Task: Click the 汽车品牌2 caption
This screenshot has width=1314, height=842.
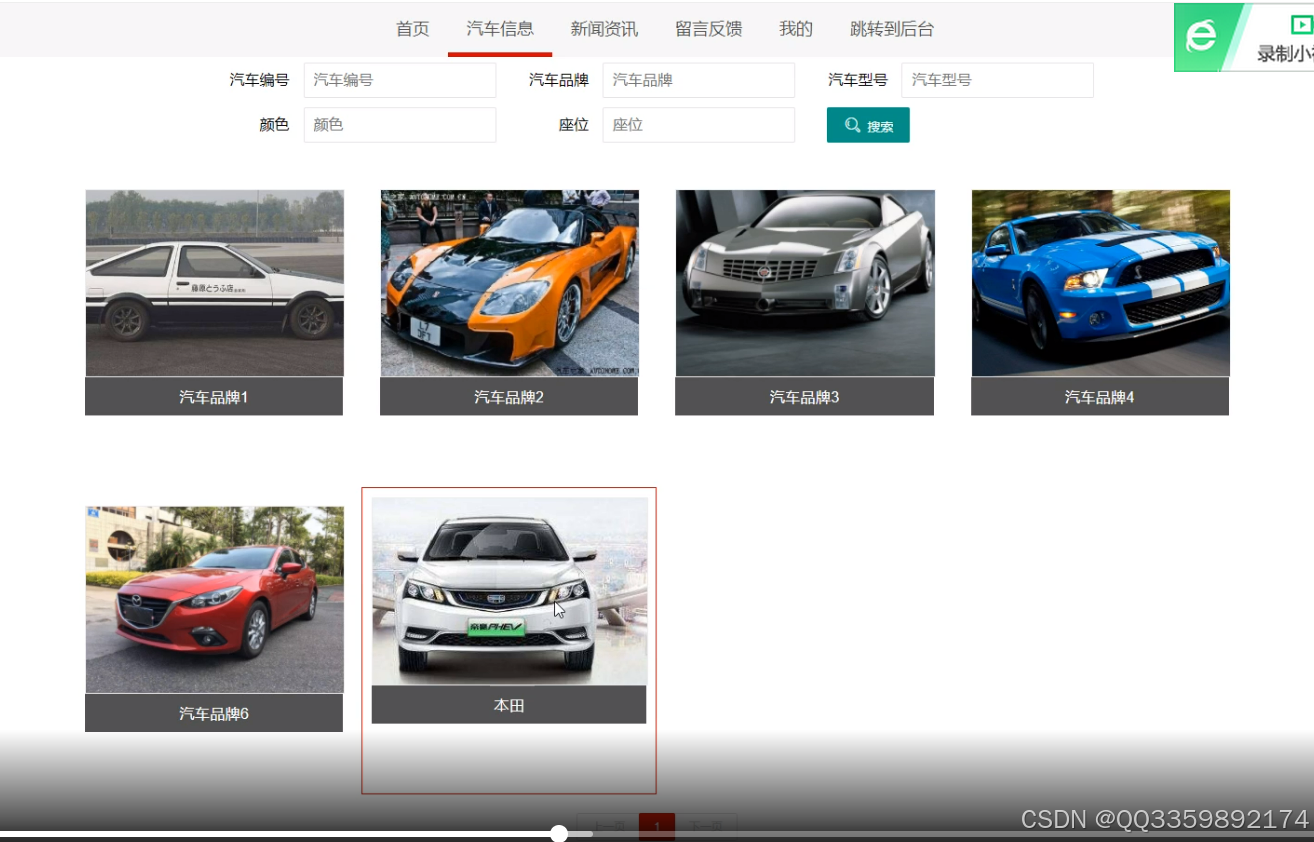Action: tap(509, 397)
